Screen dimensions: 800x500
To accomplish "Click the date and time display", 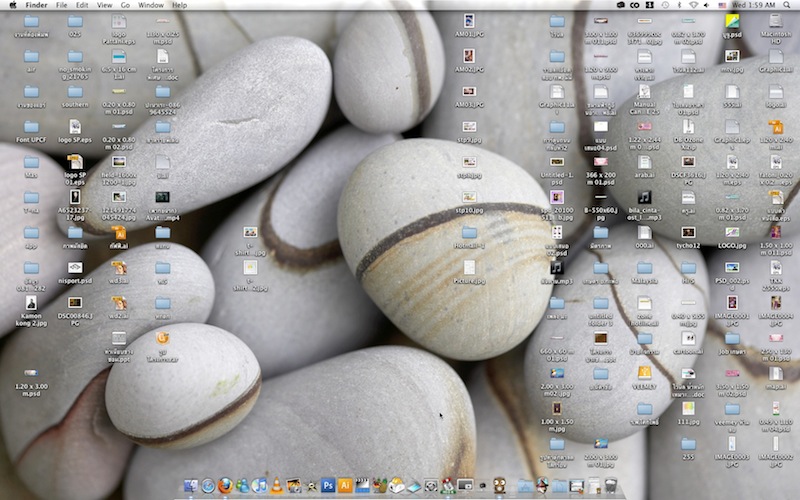I will click(x=755, y=5).
